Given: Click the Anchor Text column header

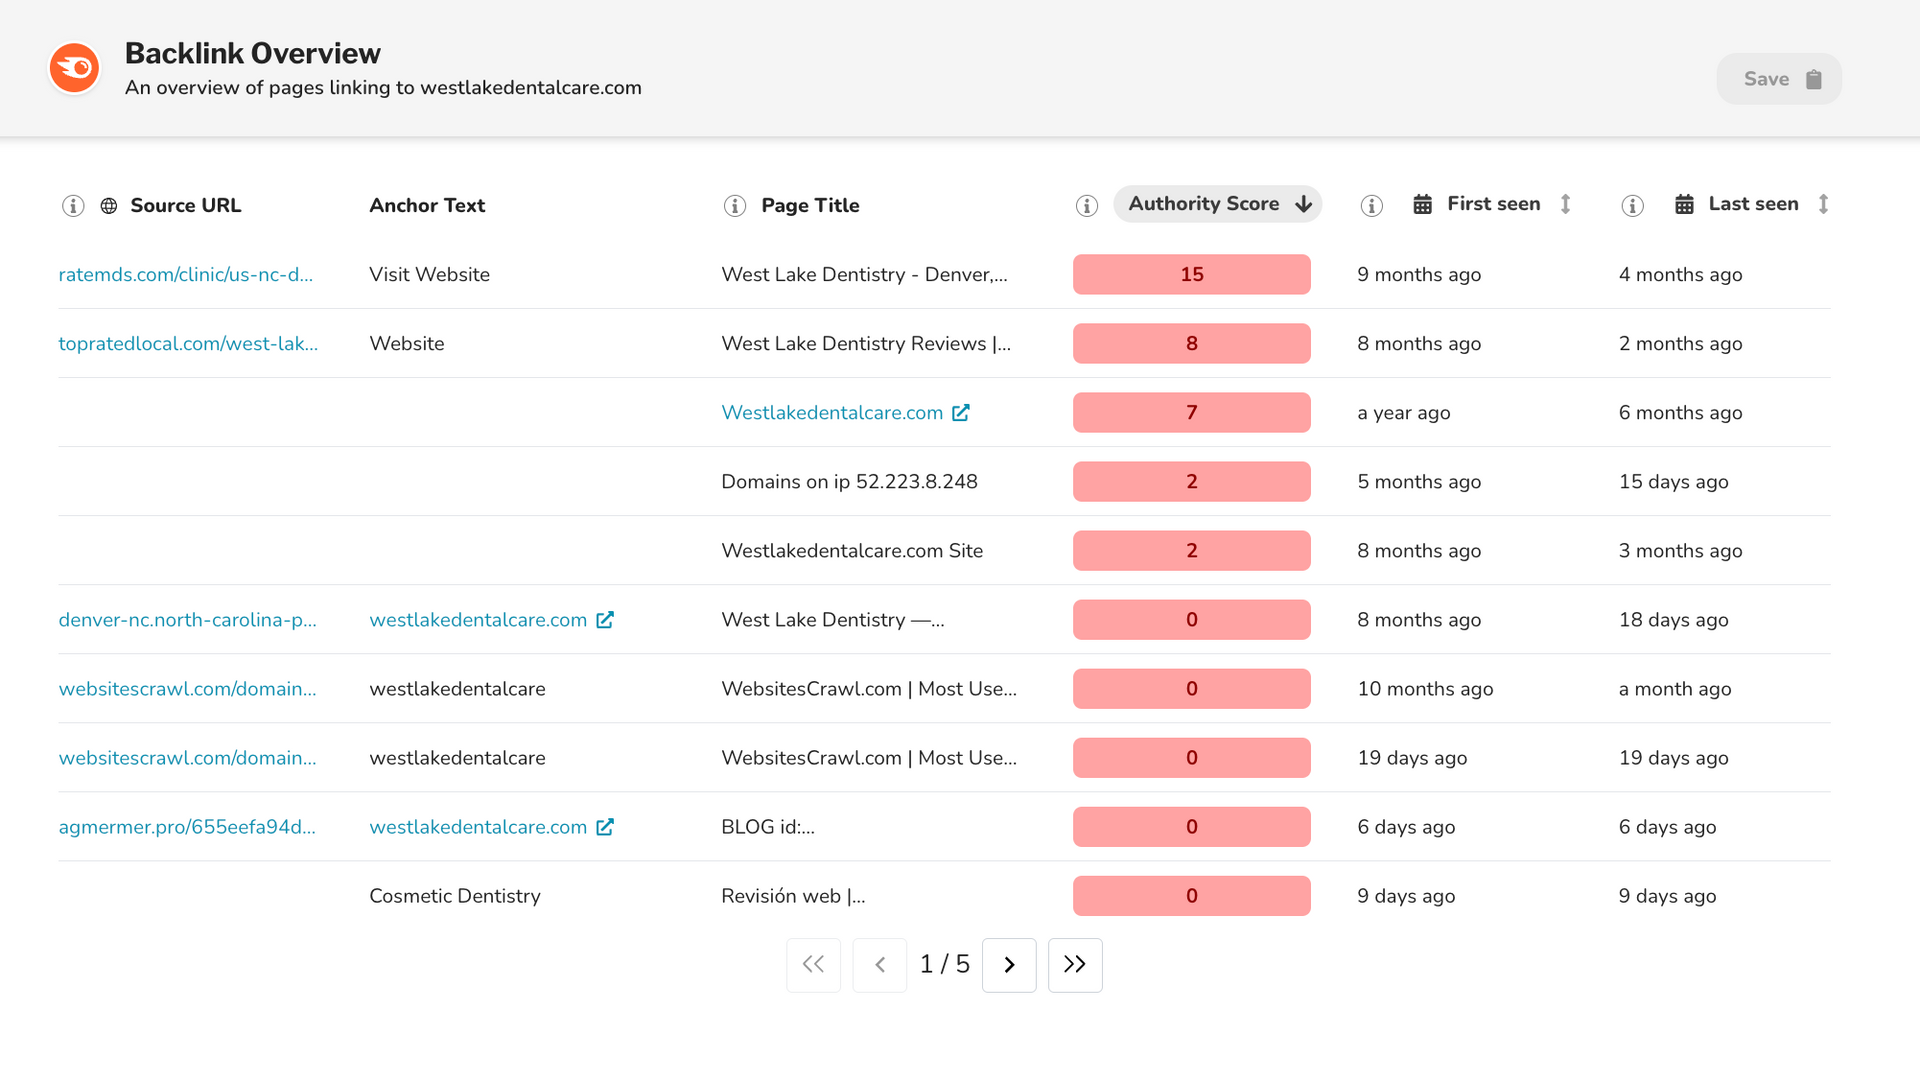Looking at the screenshot, I should 427,206.
